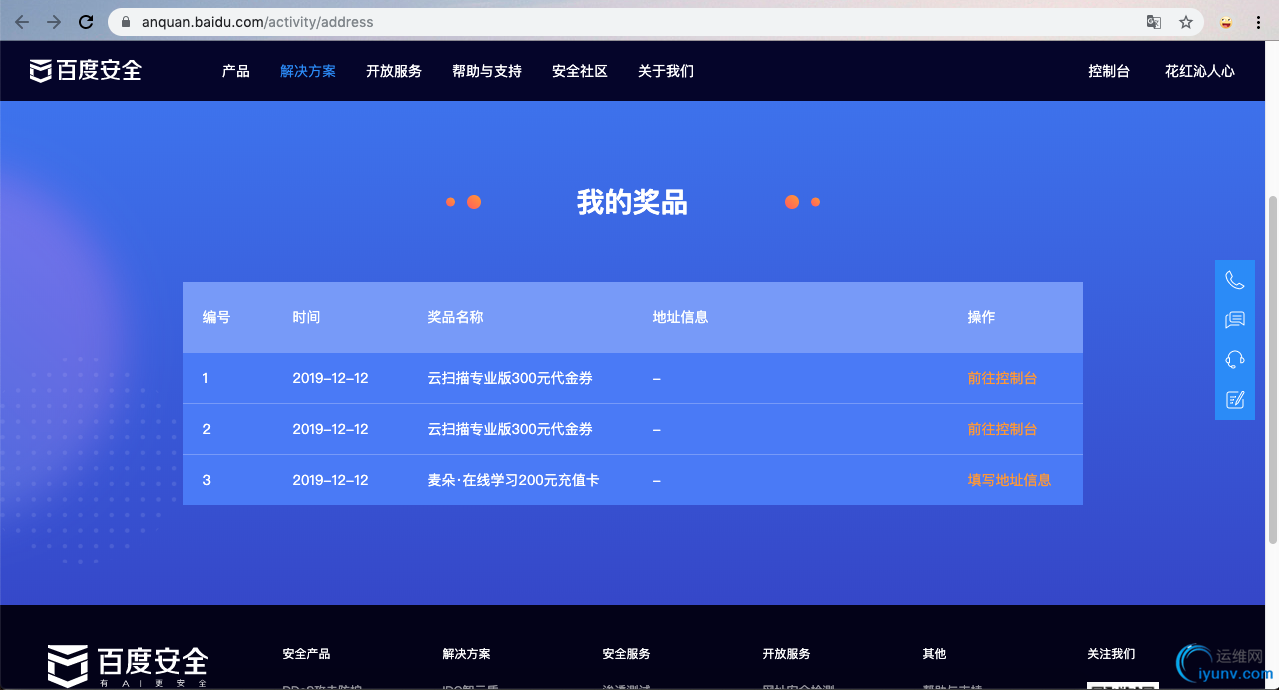Click the 百度安全 logo in top navigation
The image size is (1279, 690).
tap(85, 70)
